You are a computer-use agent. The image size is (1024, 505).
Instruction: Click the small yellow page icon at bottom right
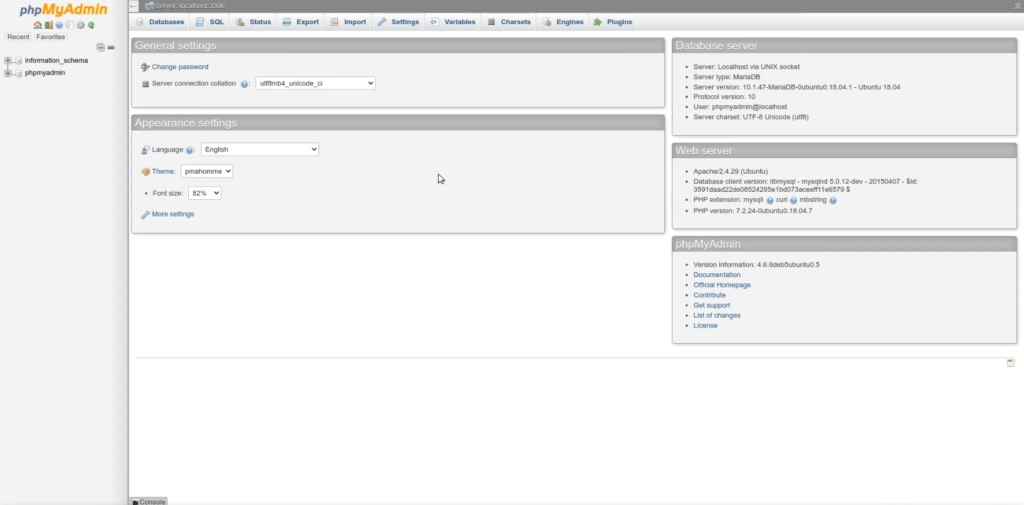click(x=1010, y=362)
